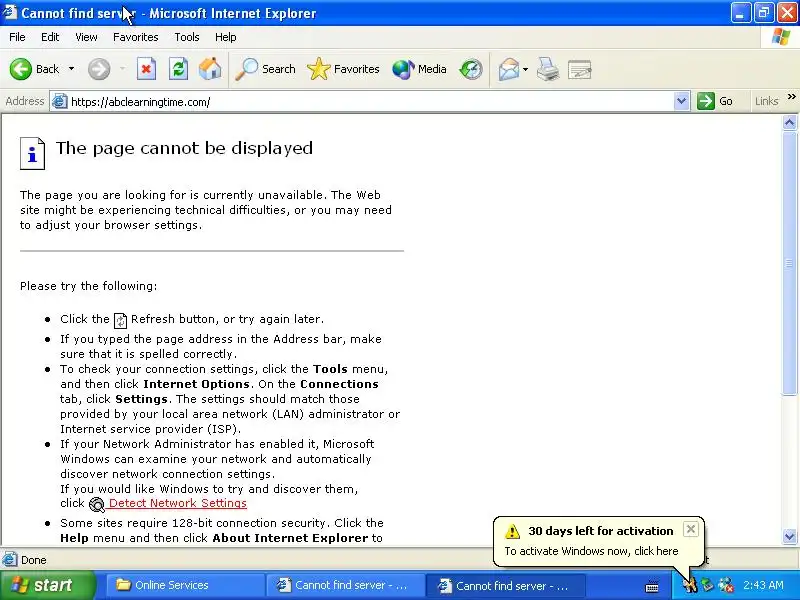Click the Done status bar text
Viewport: 800px width, 600px height.
(x=34, y=560)
